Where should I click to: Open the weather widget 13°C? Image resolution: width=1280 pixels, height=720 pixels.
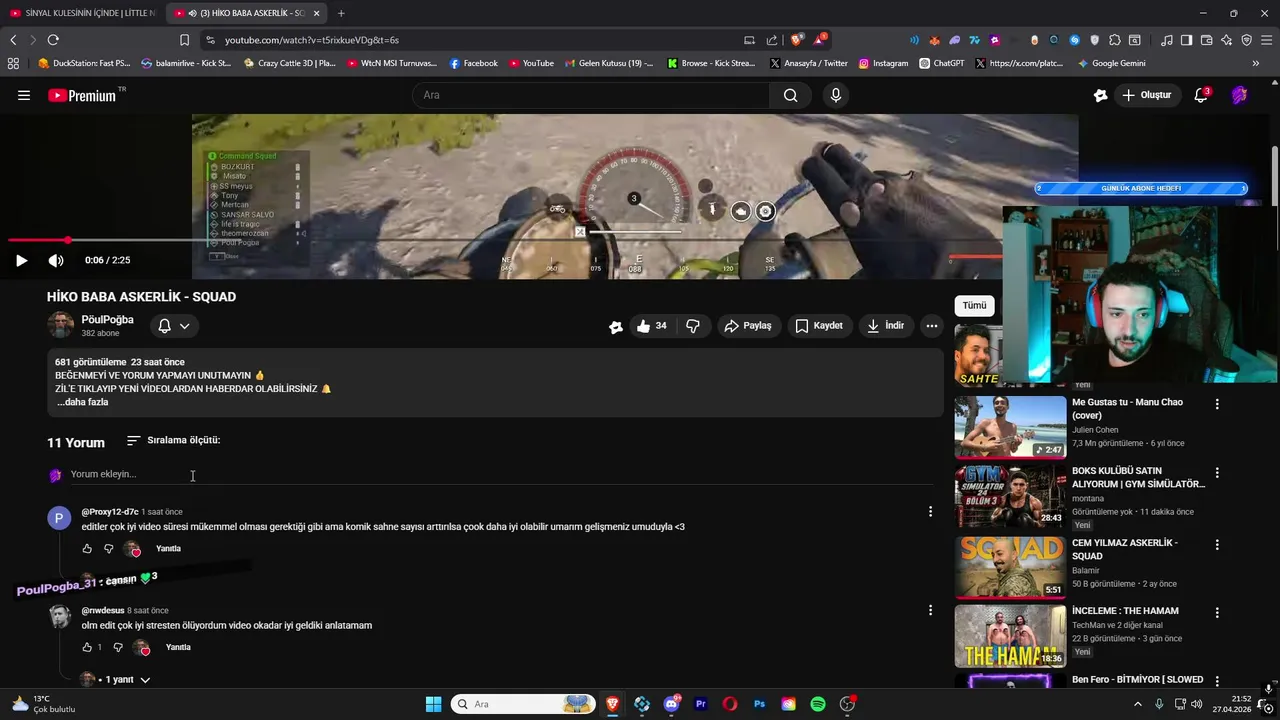(42, 704)
